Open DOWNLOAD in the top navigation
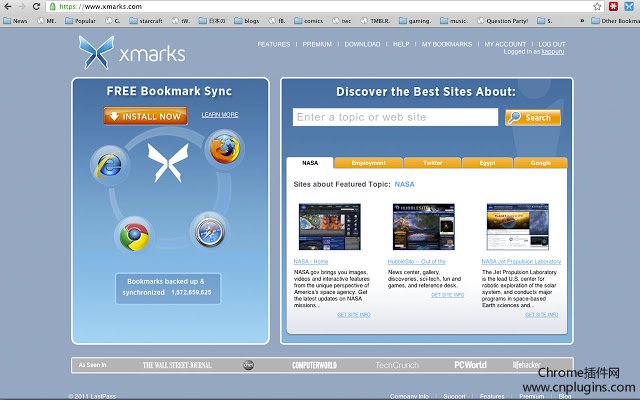 pyautogui.click(x=362, y=44)
